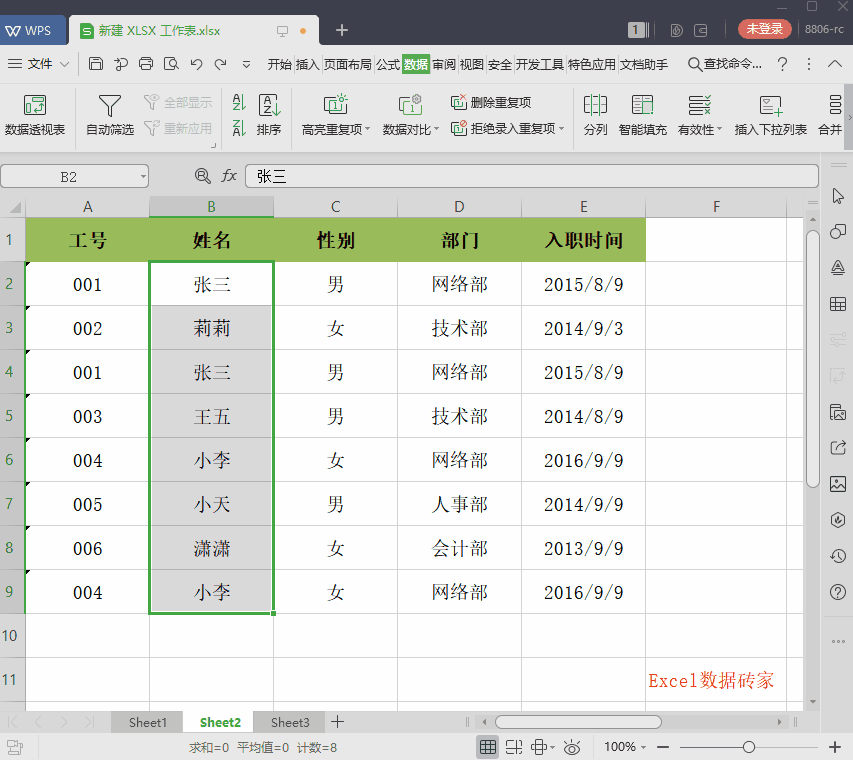The width and height of the screenshot is (853, 760).
Task: Open 删除重复项 Remove Duplicates
Action: tap(498, 101)
